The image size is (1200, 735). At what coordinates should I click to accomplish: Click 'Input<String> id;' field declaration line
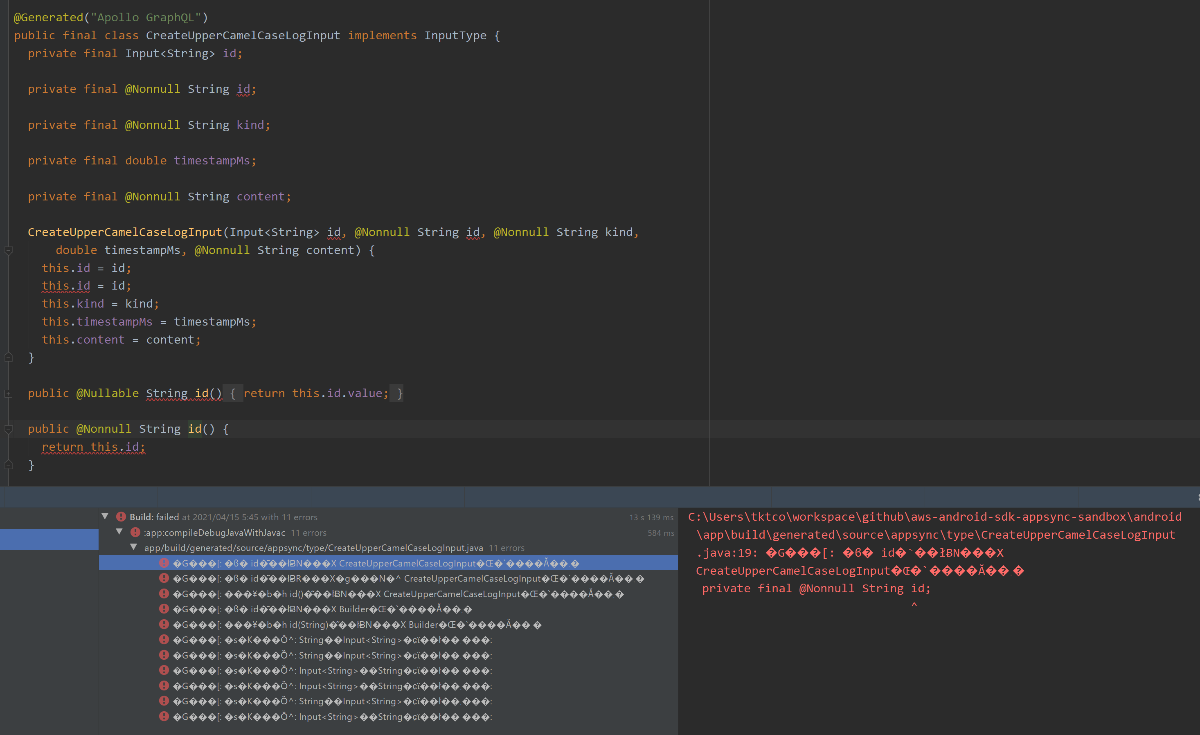[135, 53]
